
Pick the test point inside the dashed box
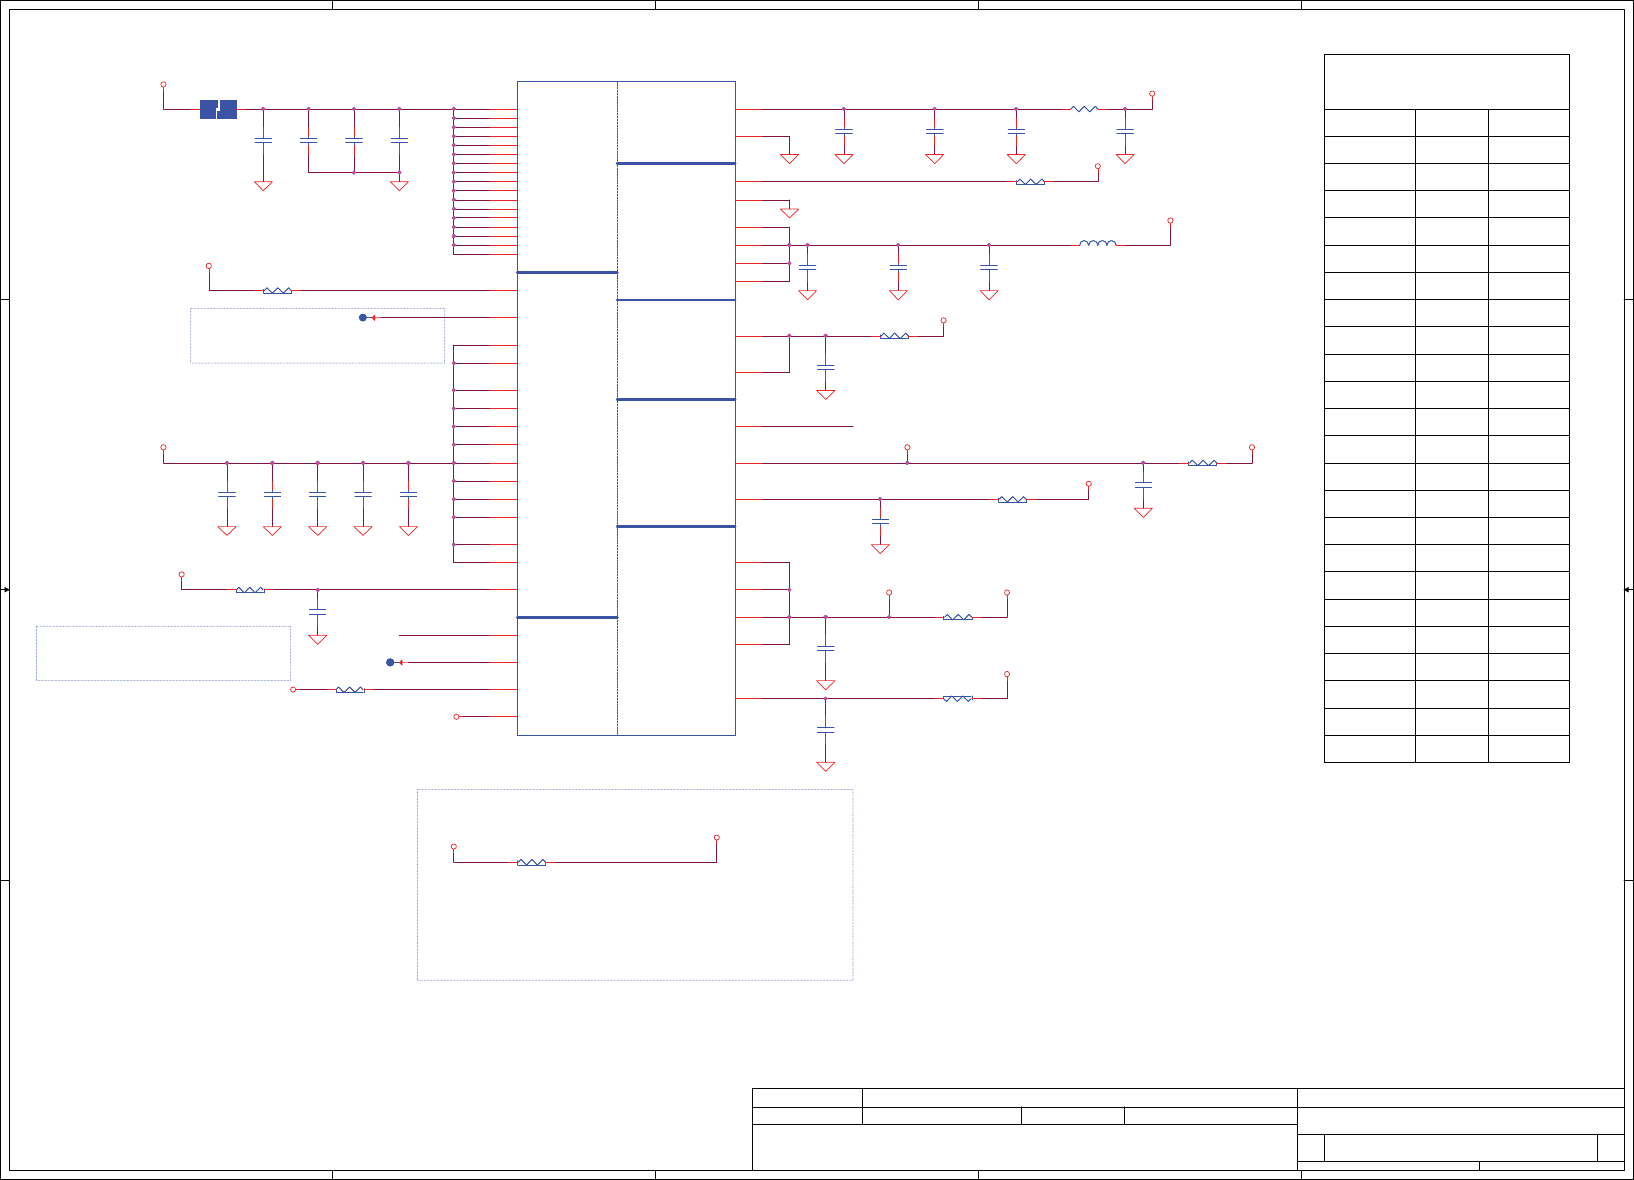pos(363,317)
